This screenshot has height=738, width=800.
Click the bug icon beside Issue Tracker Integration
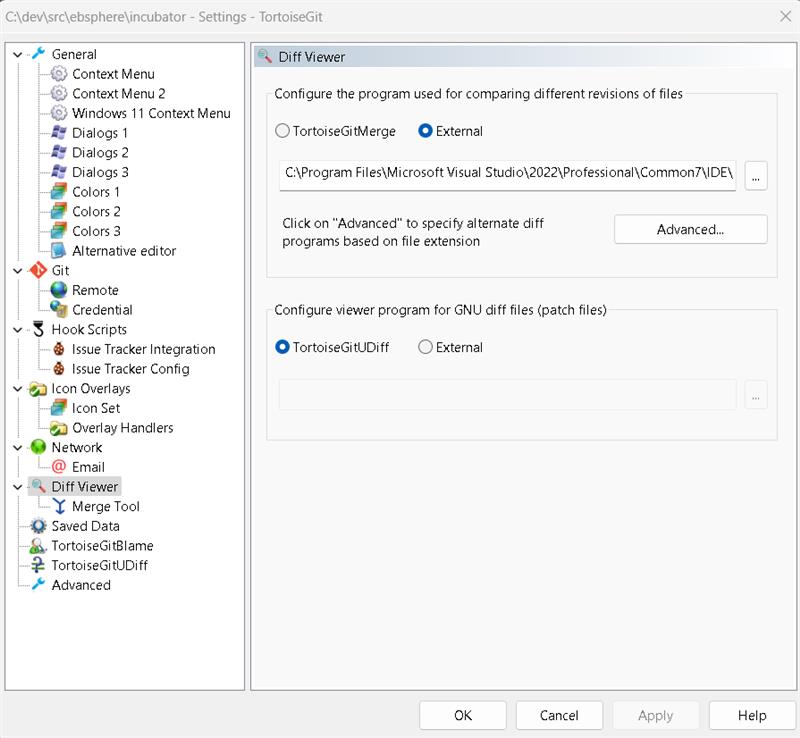(59, 349)
